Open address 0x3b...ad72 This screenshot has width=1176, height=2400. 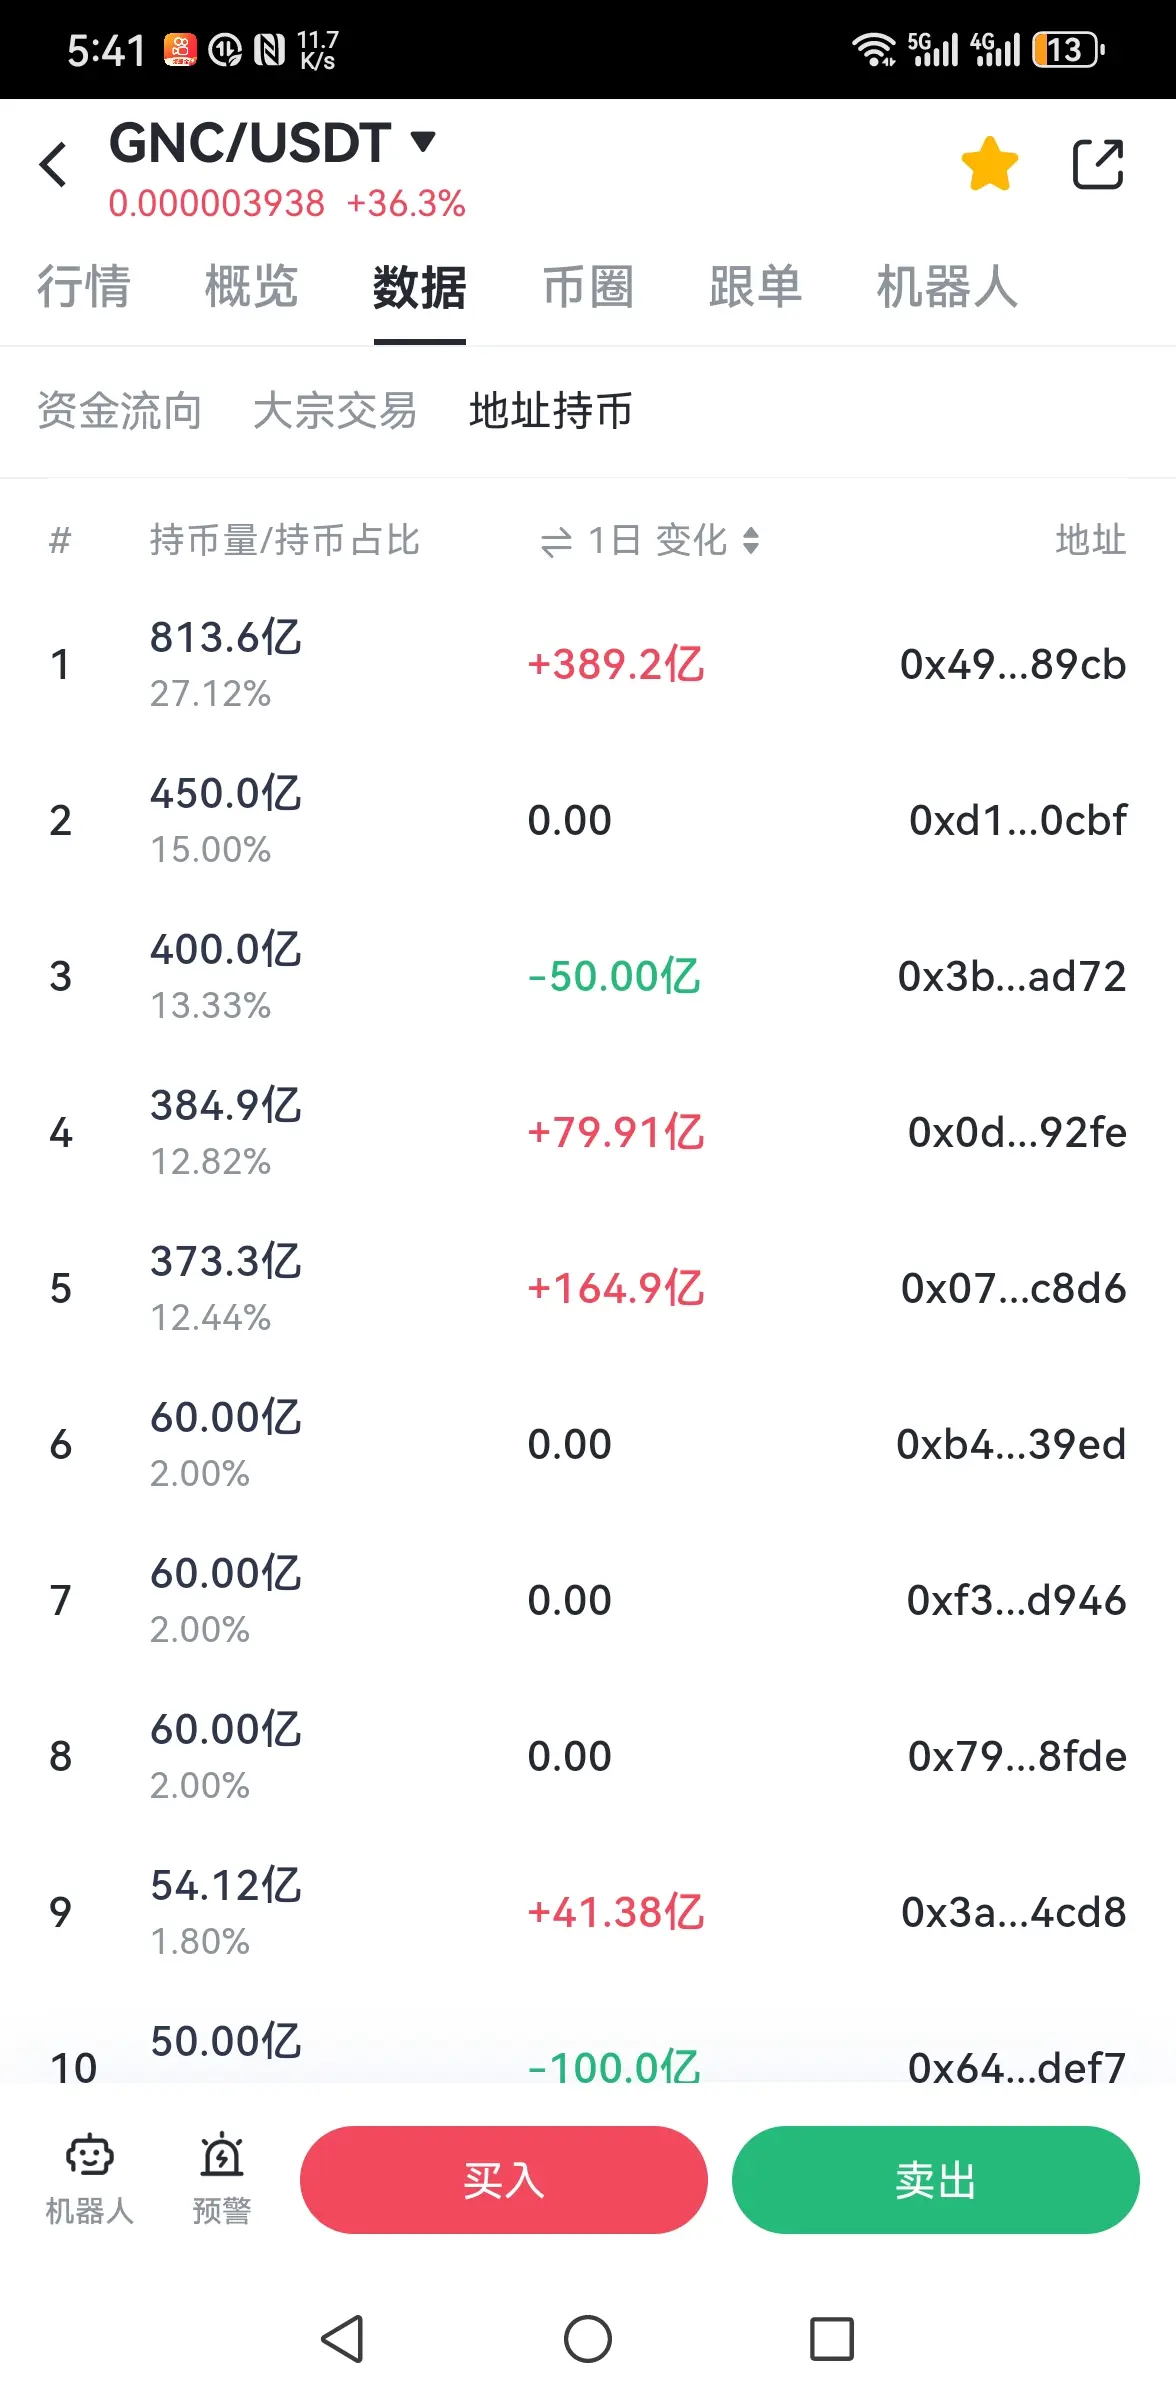point(1012,977)
